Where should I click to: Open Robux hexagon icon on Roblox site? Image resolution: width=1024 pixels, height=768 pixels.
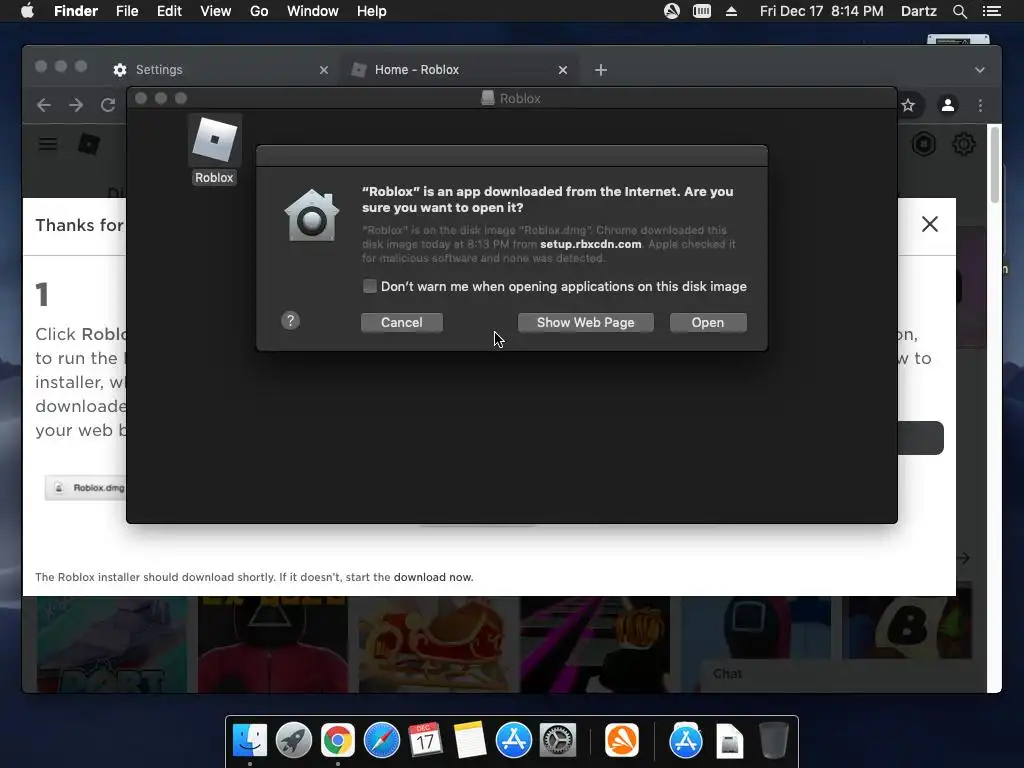pyautogui.click(x=923, y=144)
